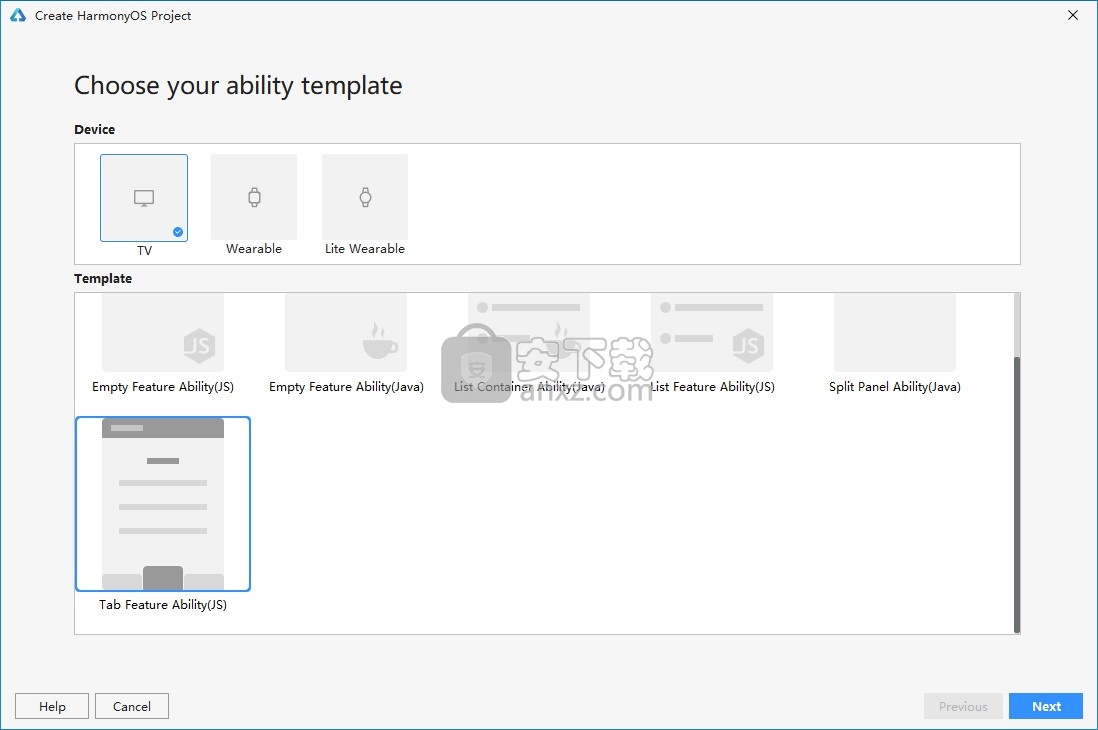Screen dimensions: 1098x730
Task: Choose Split Panel Ability(Java) template
Action: [x=895, y=333]
